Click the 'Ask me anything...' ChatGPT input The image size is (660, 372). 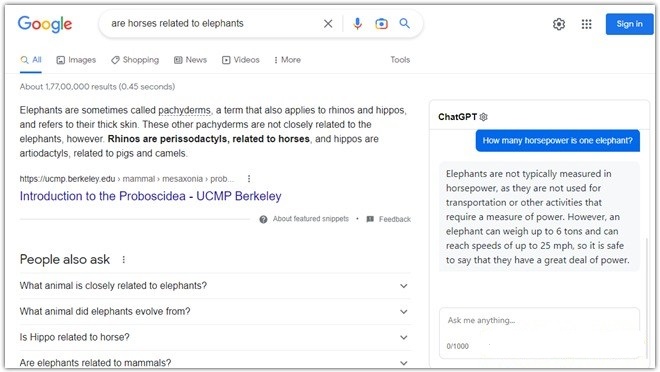click(539, 321)
